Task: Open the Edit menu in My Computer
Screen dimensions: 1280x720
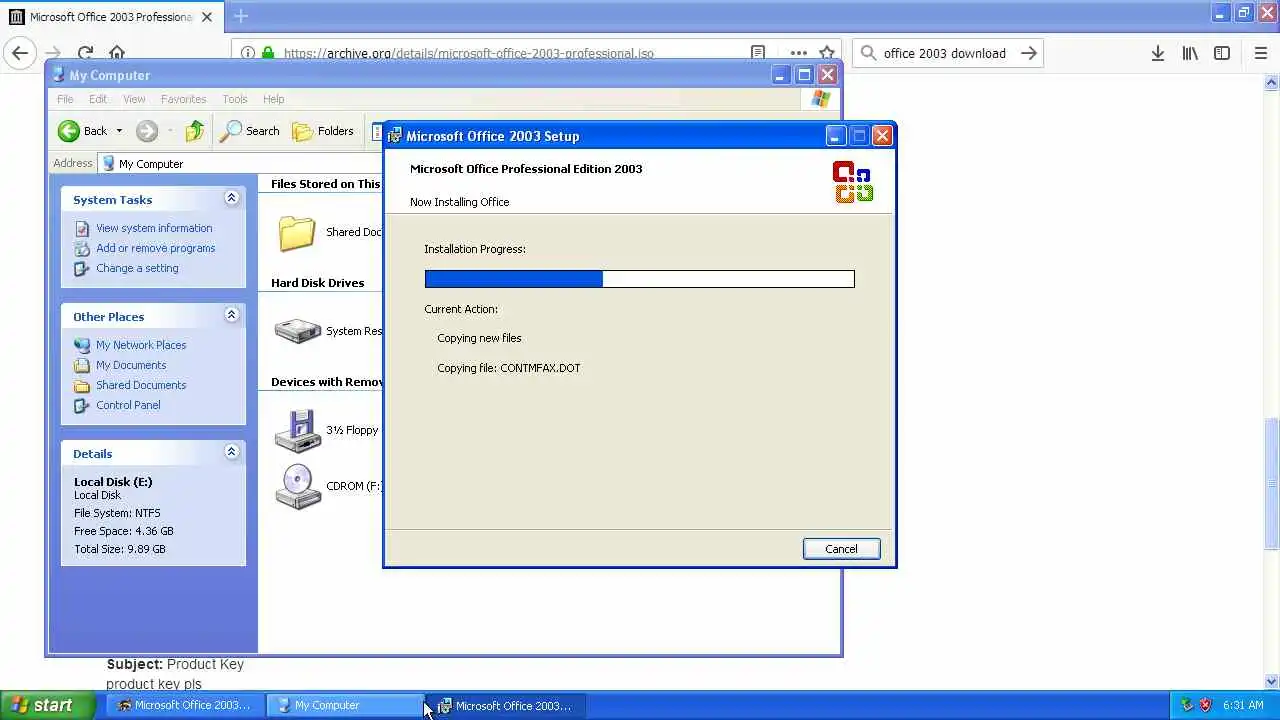Action: [98, 99]
